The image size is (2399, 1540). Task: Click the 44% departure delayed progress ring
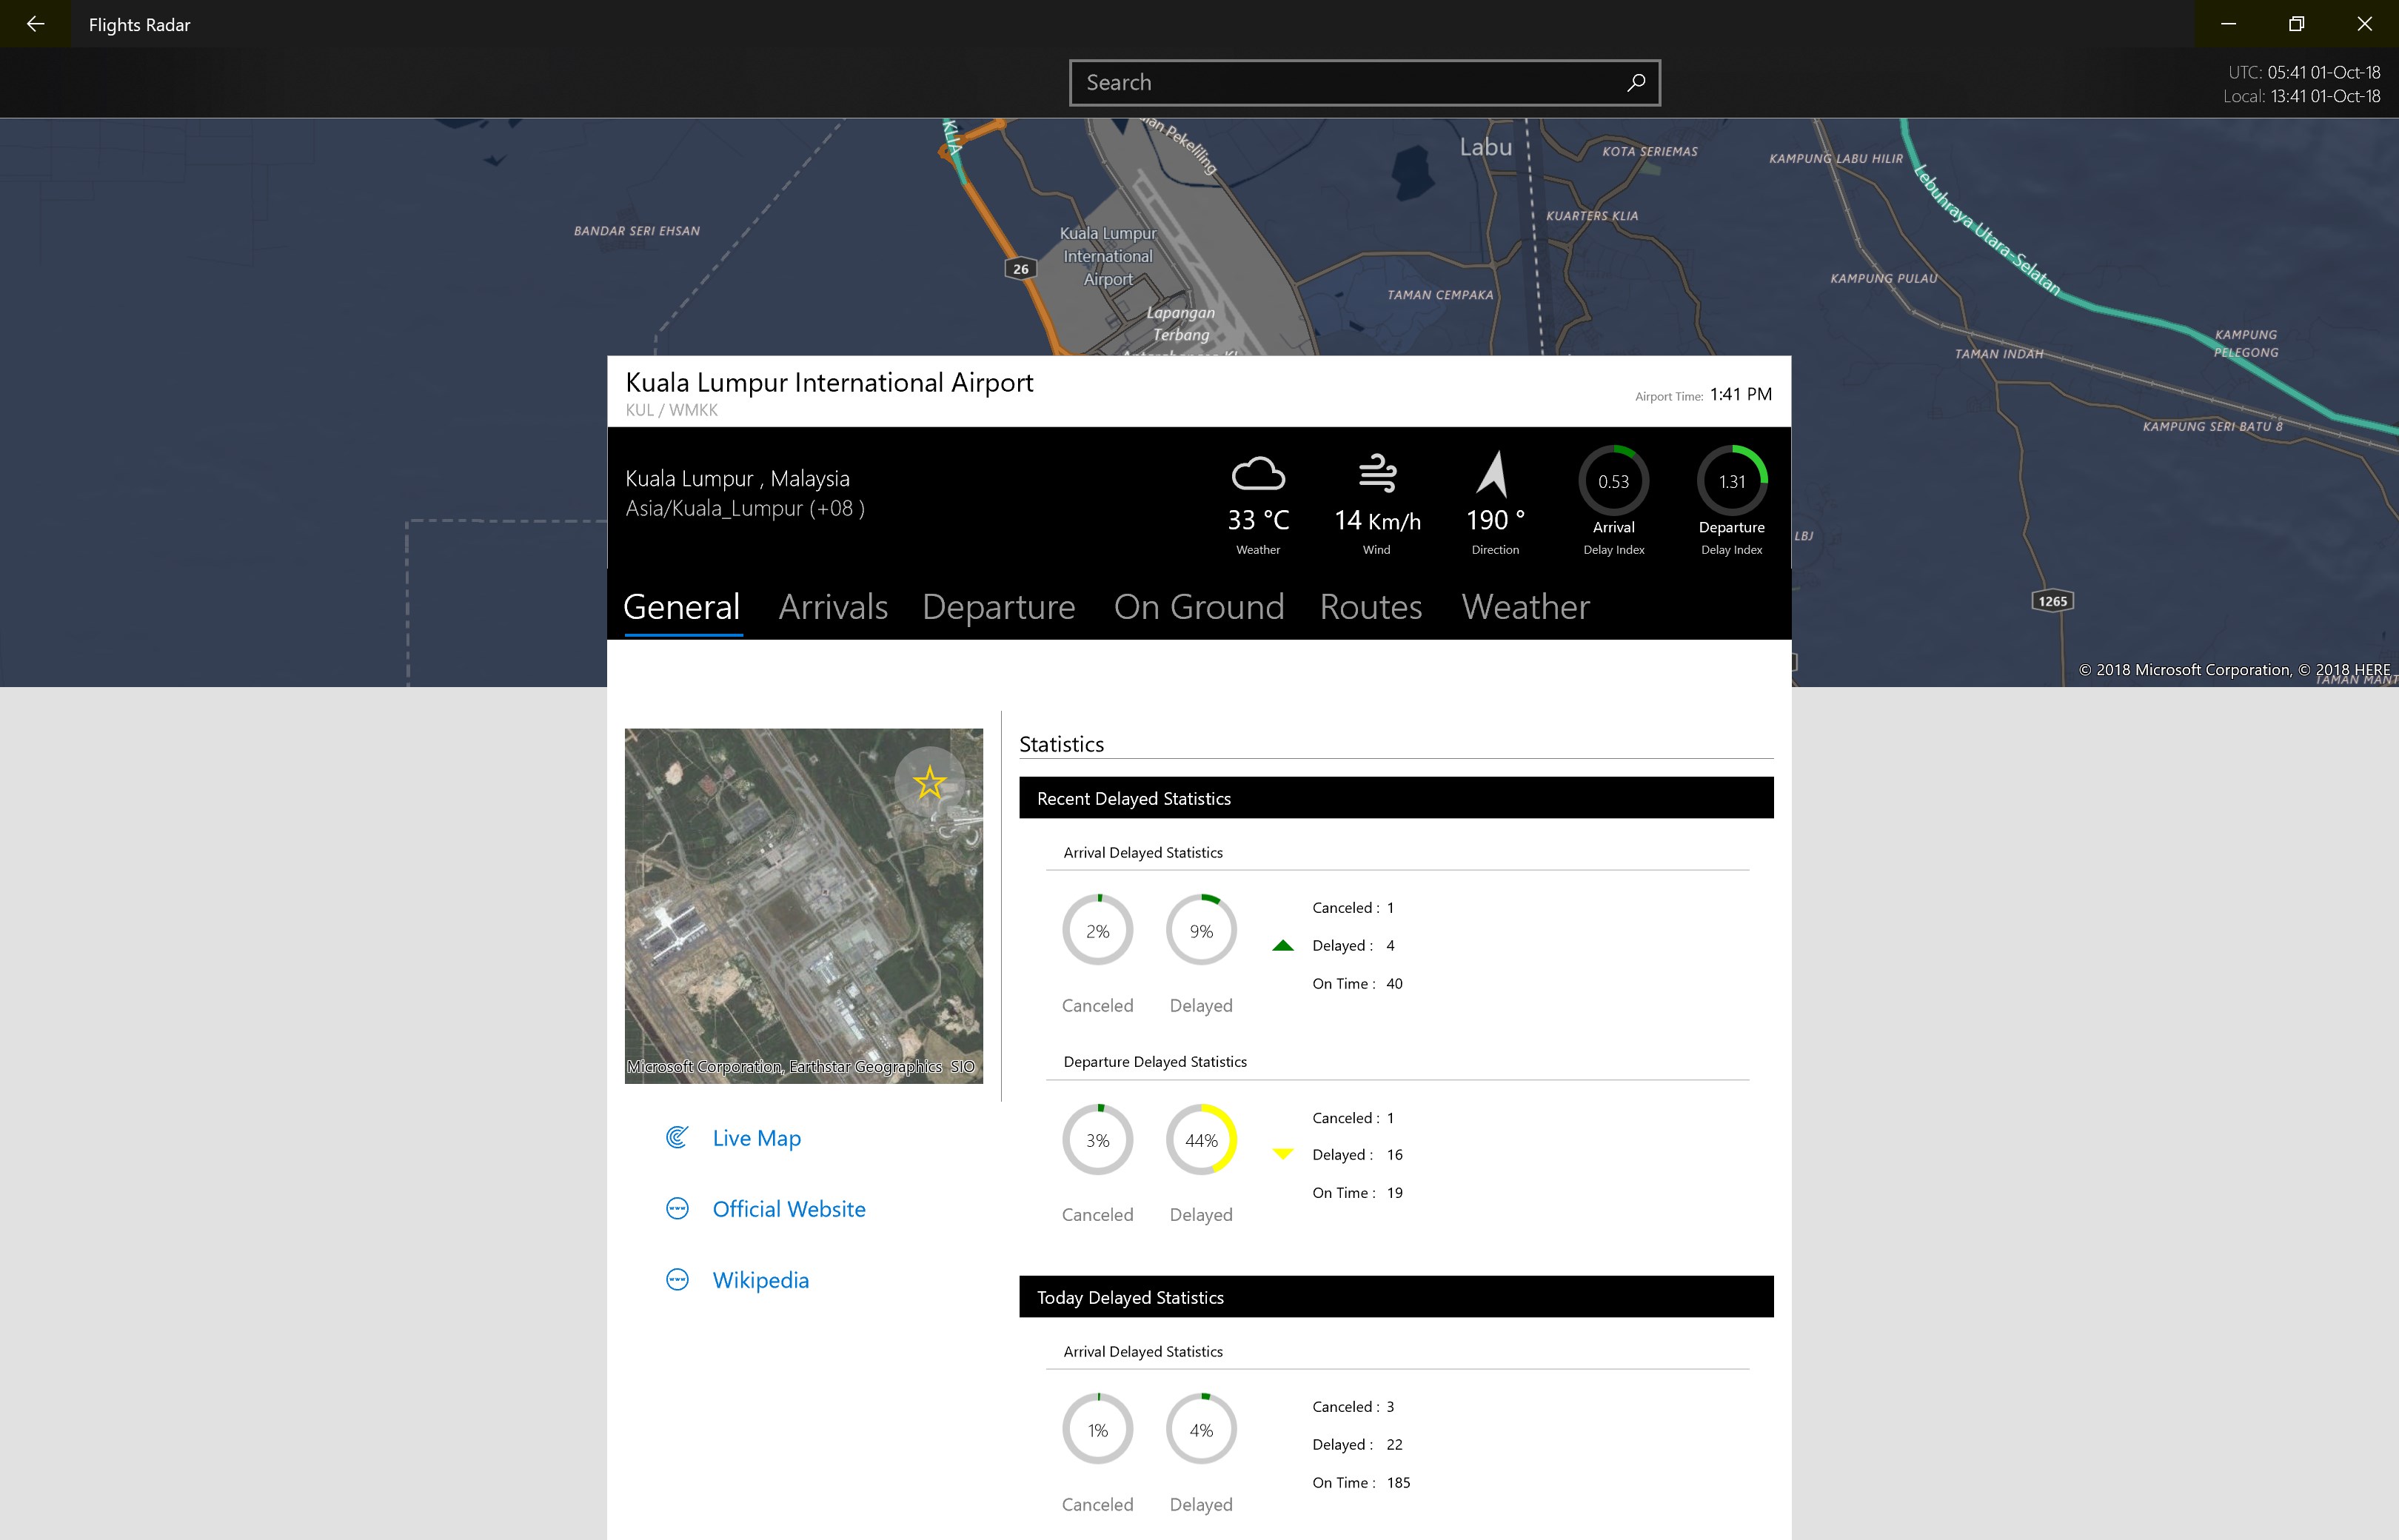pyautogui.click(x=1200, y=1140)
